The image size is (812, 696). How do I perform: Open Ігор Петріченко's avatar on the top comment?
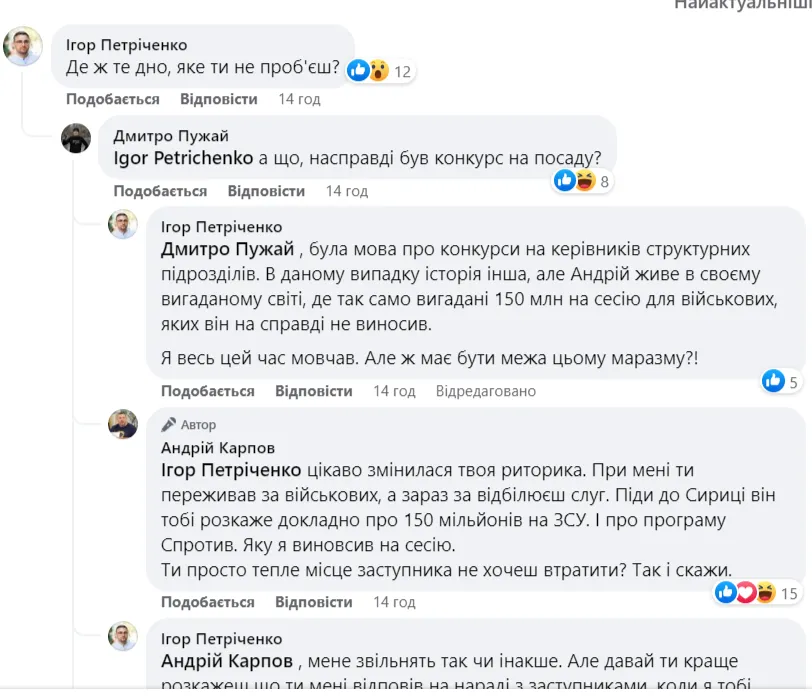23,46
